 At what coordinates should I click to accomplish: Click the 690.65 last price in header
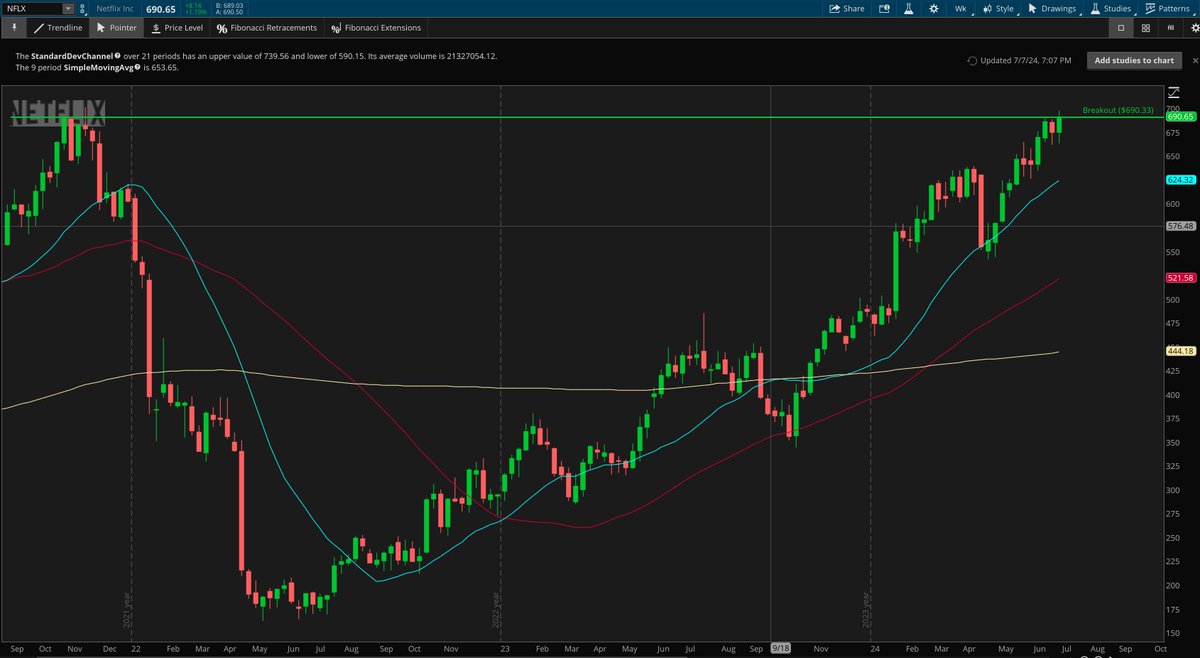click(x=163, y=8)
